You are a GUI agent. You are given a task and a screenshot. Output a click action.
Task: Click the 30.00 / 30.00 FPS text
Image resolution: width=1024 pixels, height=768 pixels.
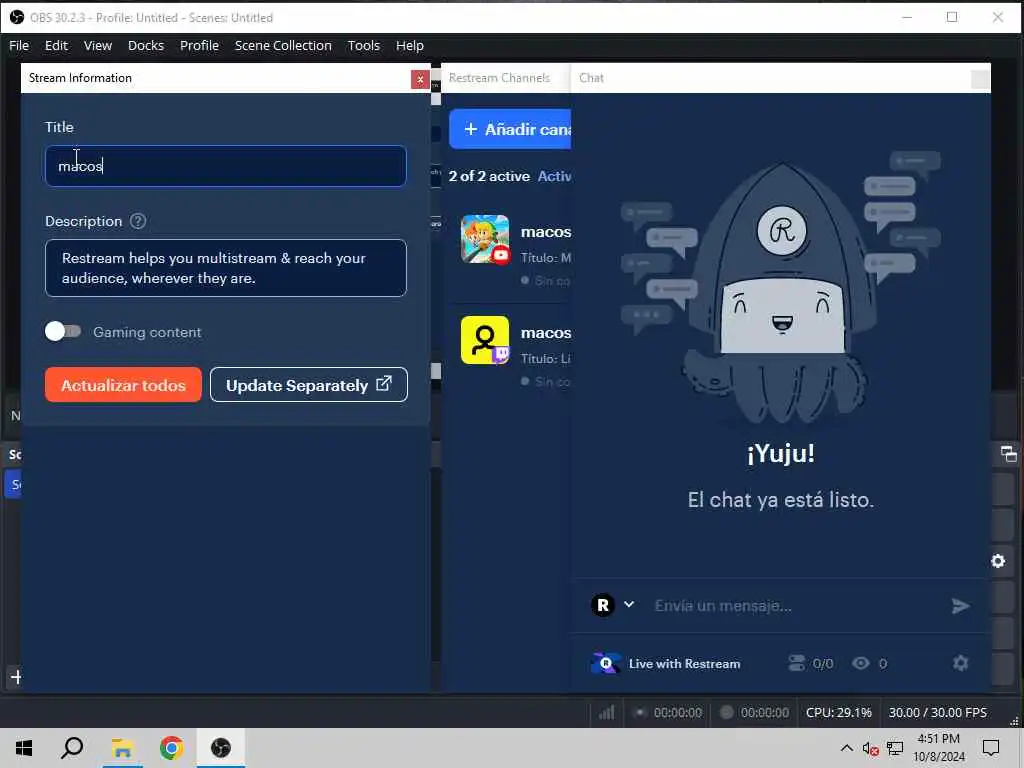coord(937,712)
